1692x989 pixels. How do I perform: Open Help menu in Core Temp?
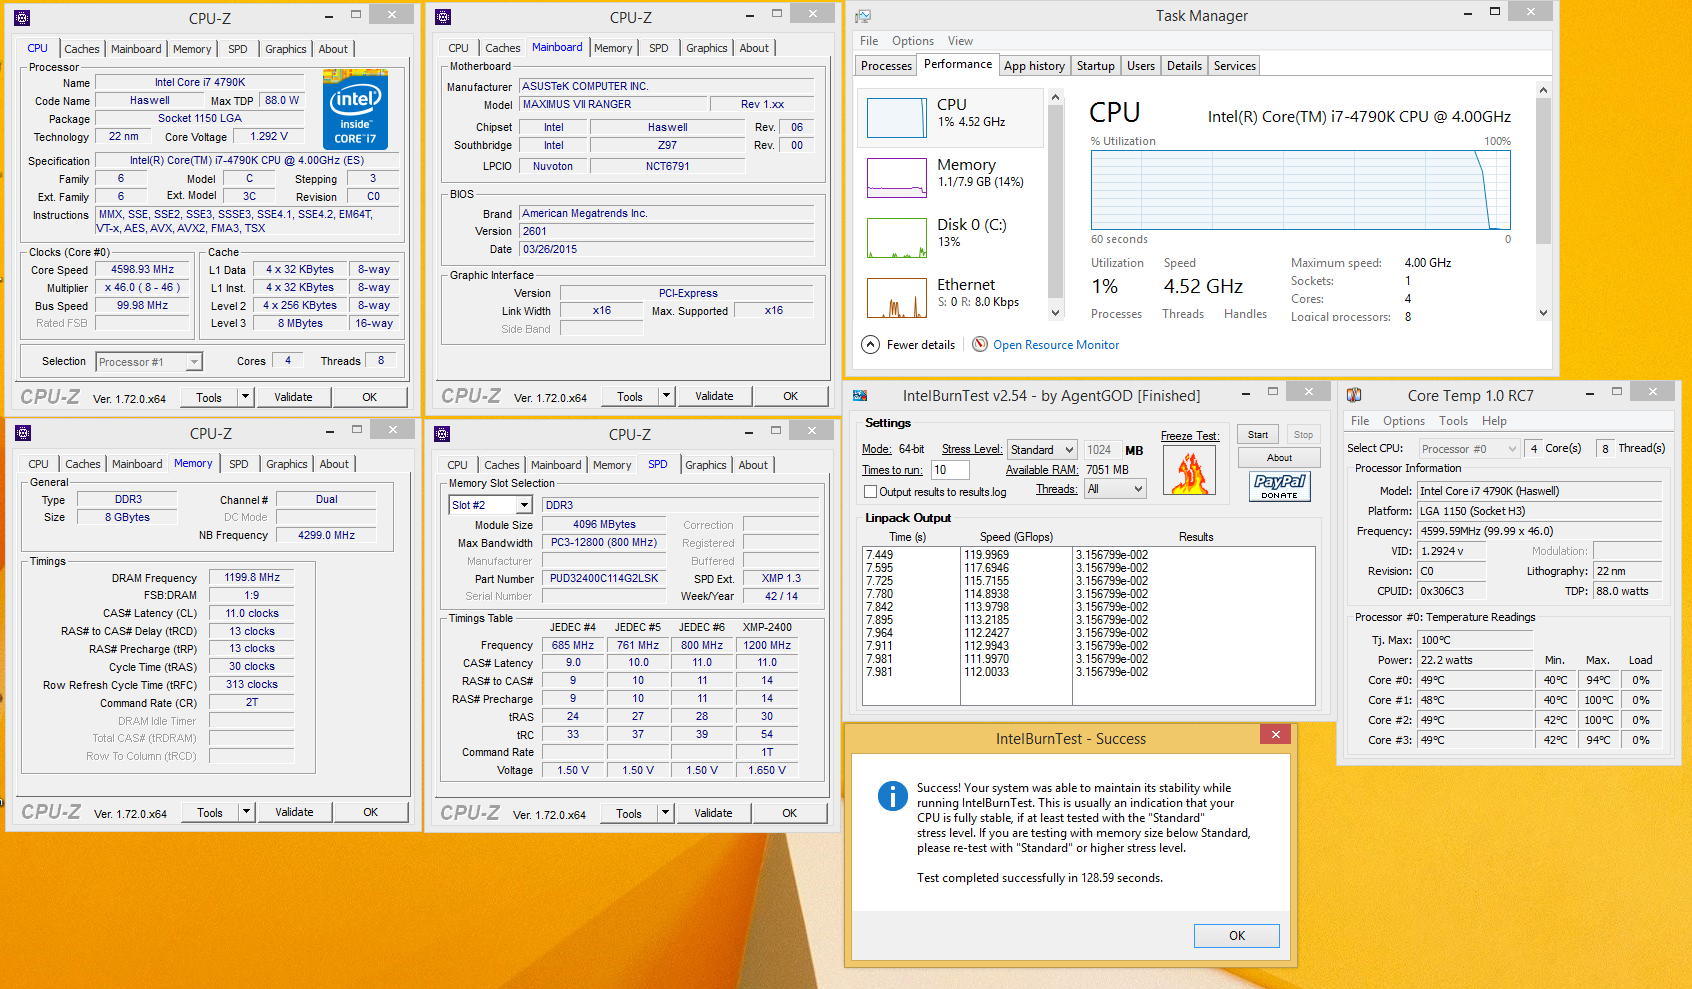click(x=1494, y=421)
